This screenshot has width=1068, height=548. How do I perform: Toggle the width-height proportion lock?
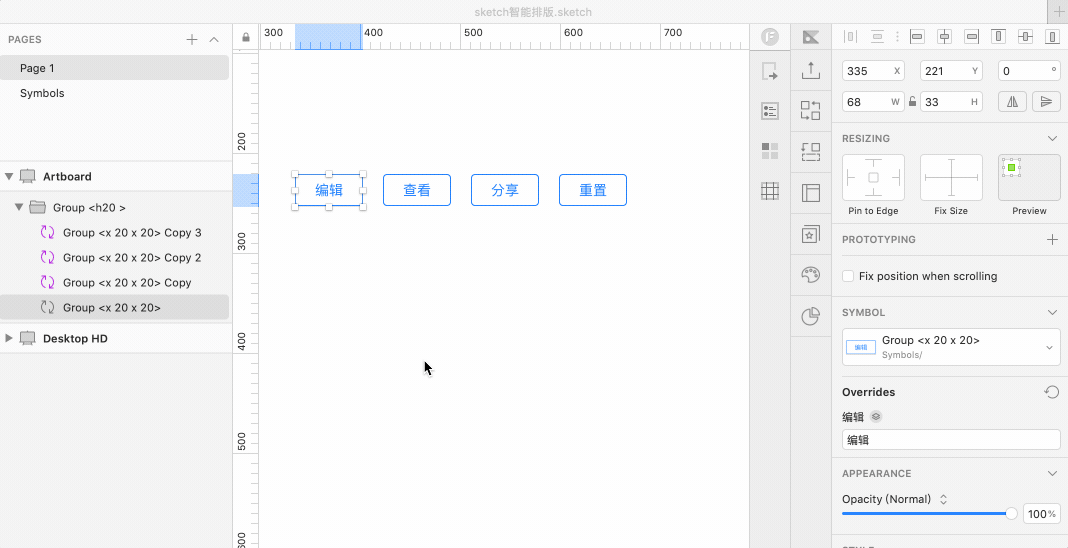pyautogui.click(x=912, y=101)
